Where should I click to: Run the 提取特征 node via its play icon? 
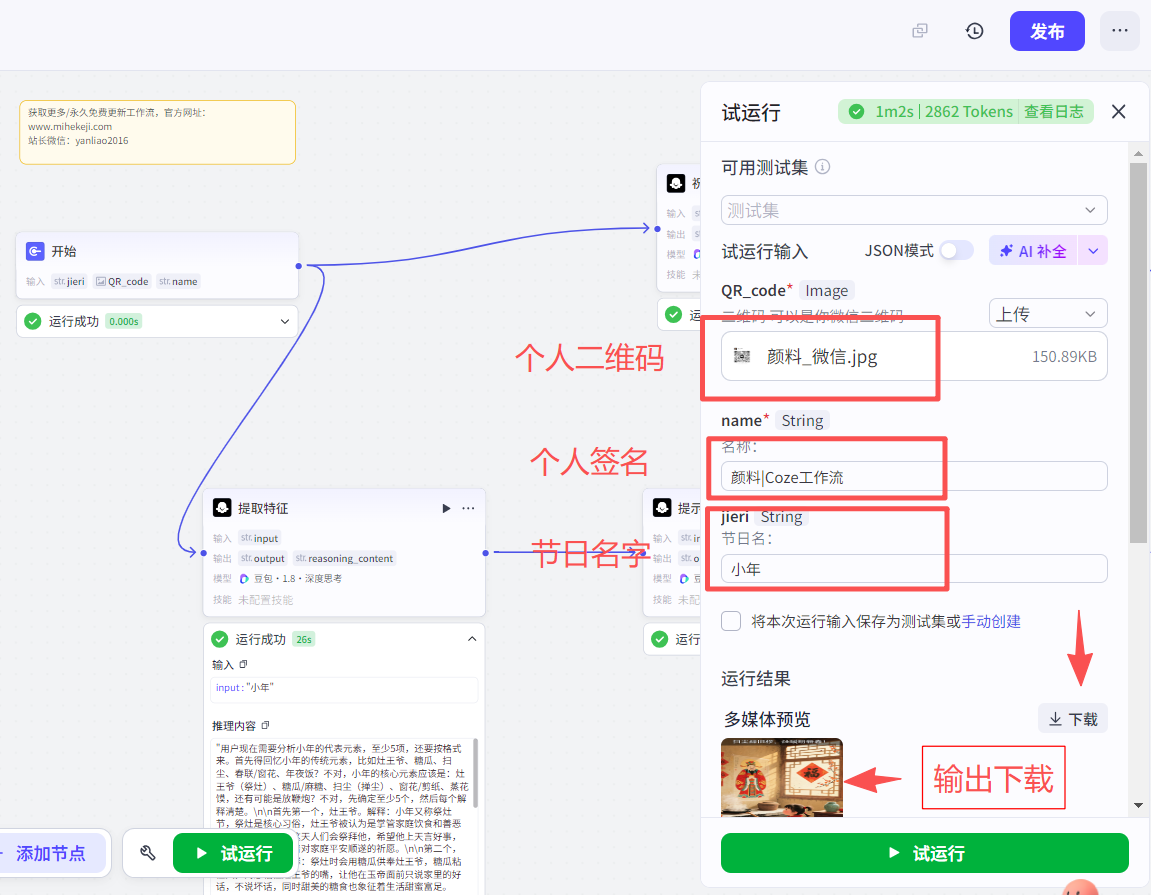(x=446, y=508)
